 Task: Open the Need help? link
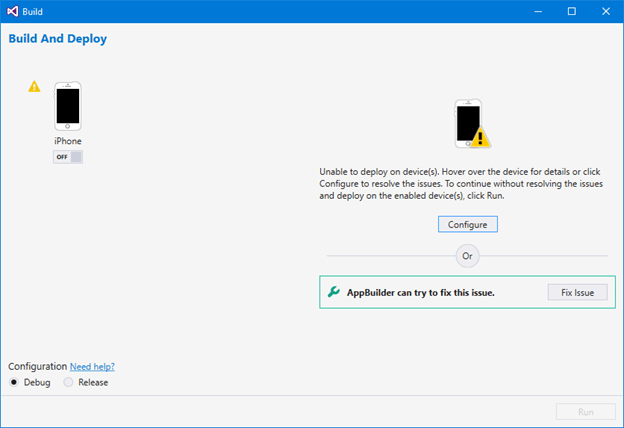click(92, 366)
